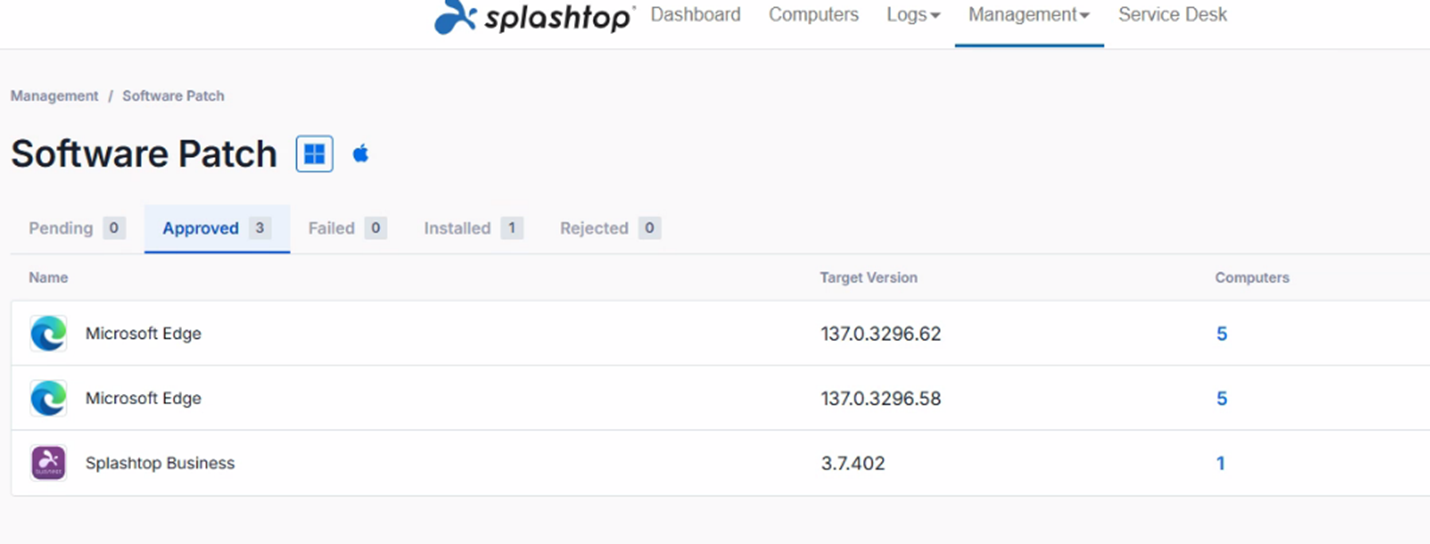Screen dimensions: 1430x544
Task: Open computer count for Edge 137.0.3296.62
Action: pos(1221,334)
